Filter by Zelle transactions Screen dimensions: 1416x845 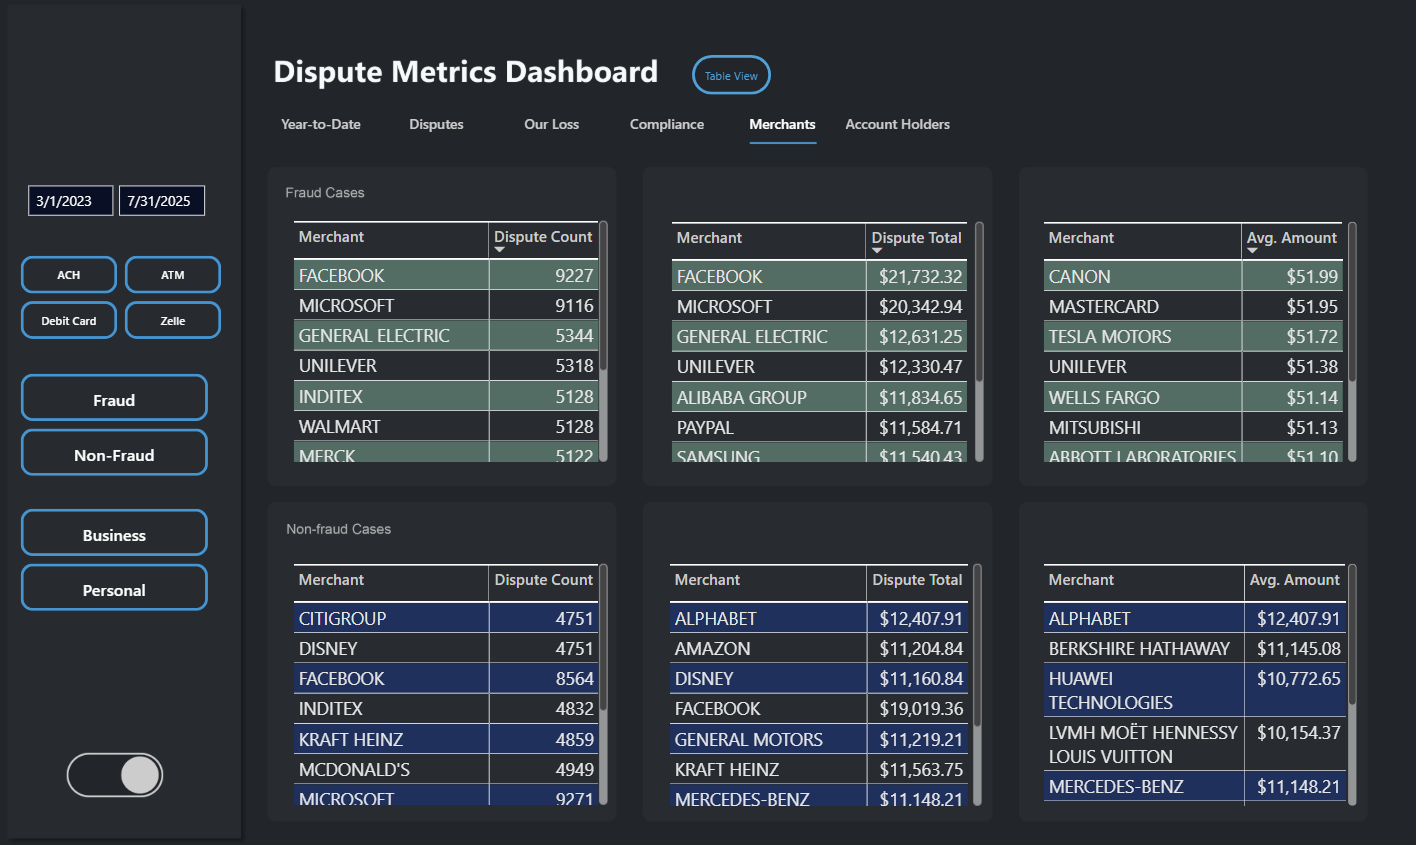point(172,320)
